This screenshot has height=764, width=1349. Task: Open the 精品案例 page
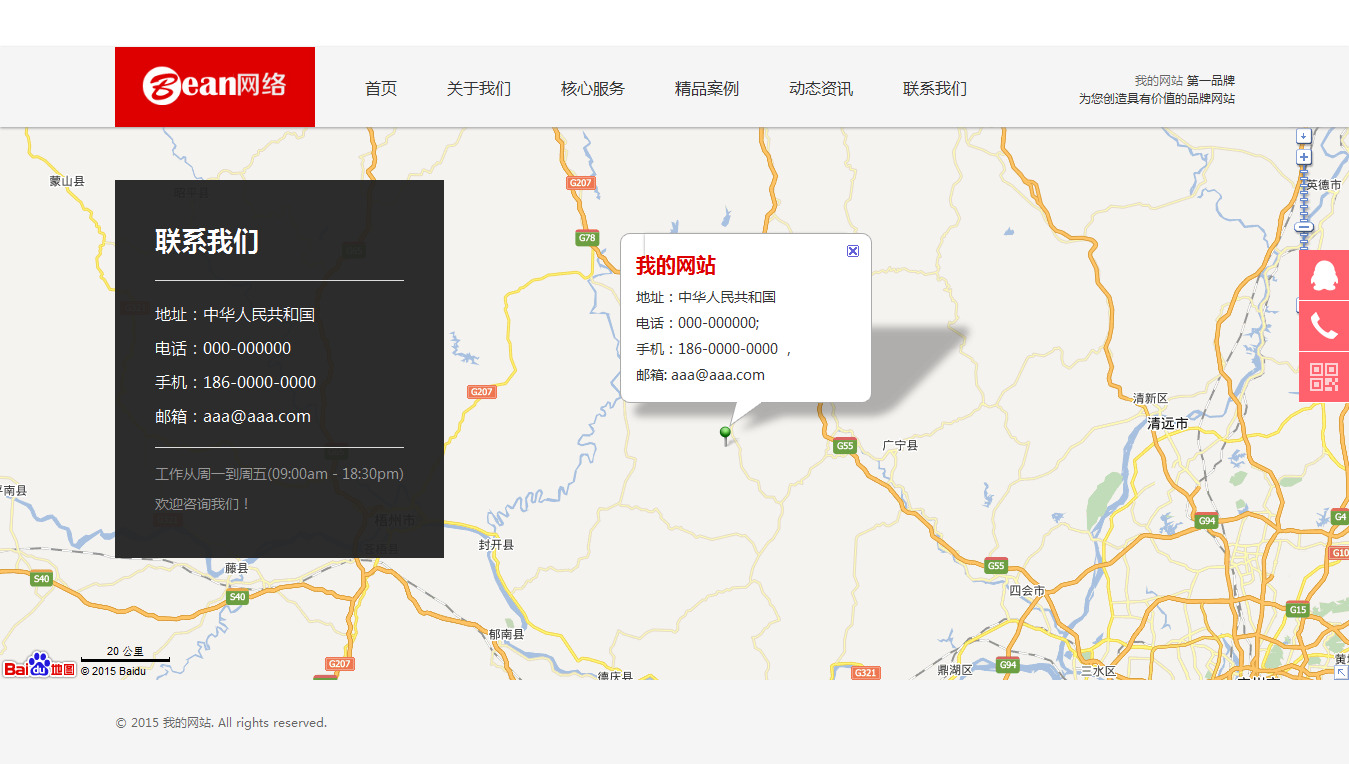(x=706, y=89)
